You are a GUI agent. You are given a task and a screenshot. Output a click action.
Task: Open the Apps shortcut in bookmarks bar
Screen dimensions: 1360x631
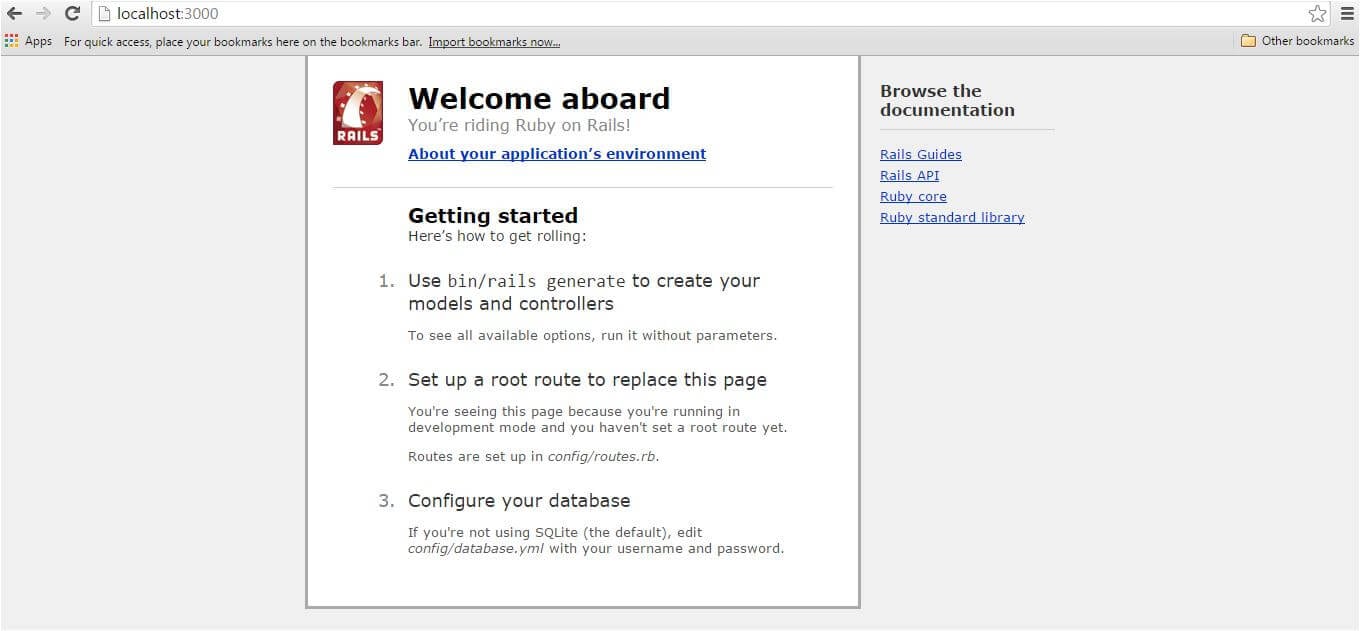[x=29, y=41]
